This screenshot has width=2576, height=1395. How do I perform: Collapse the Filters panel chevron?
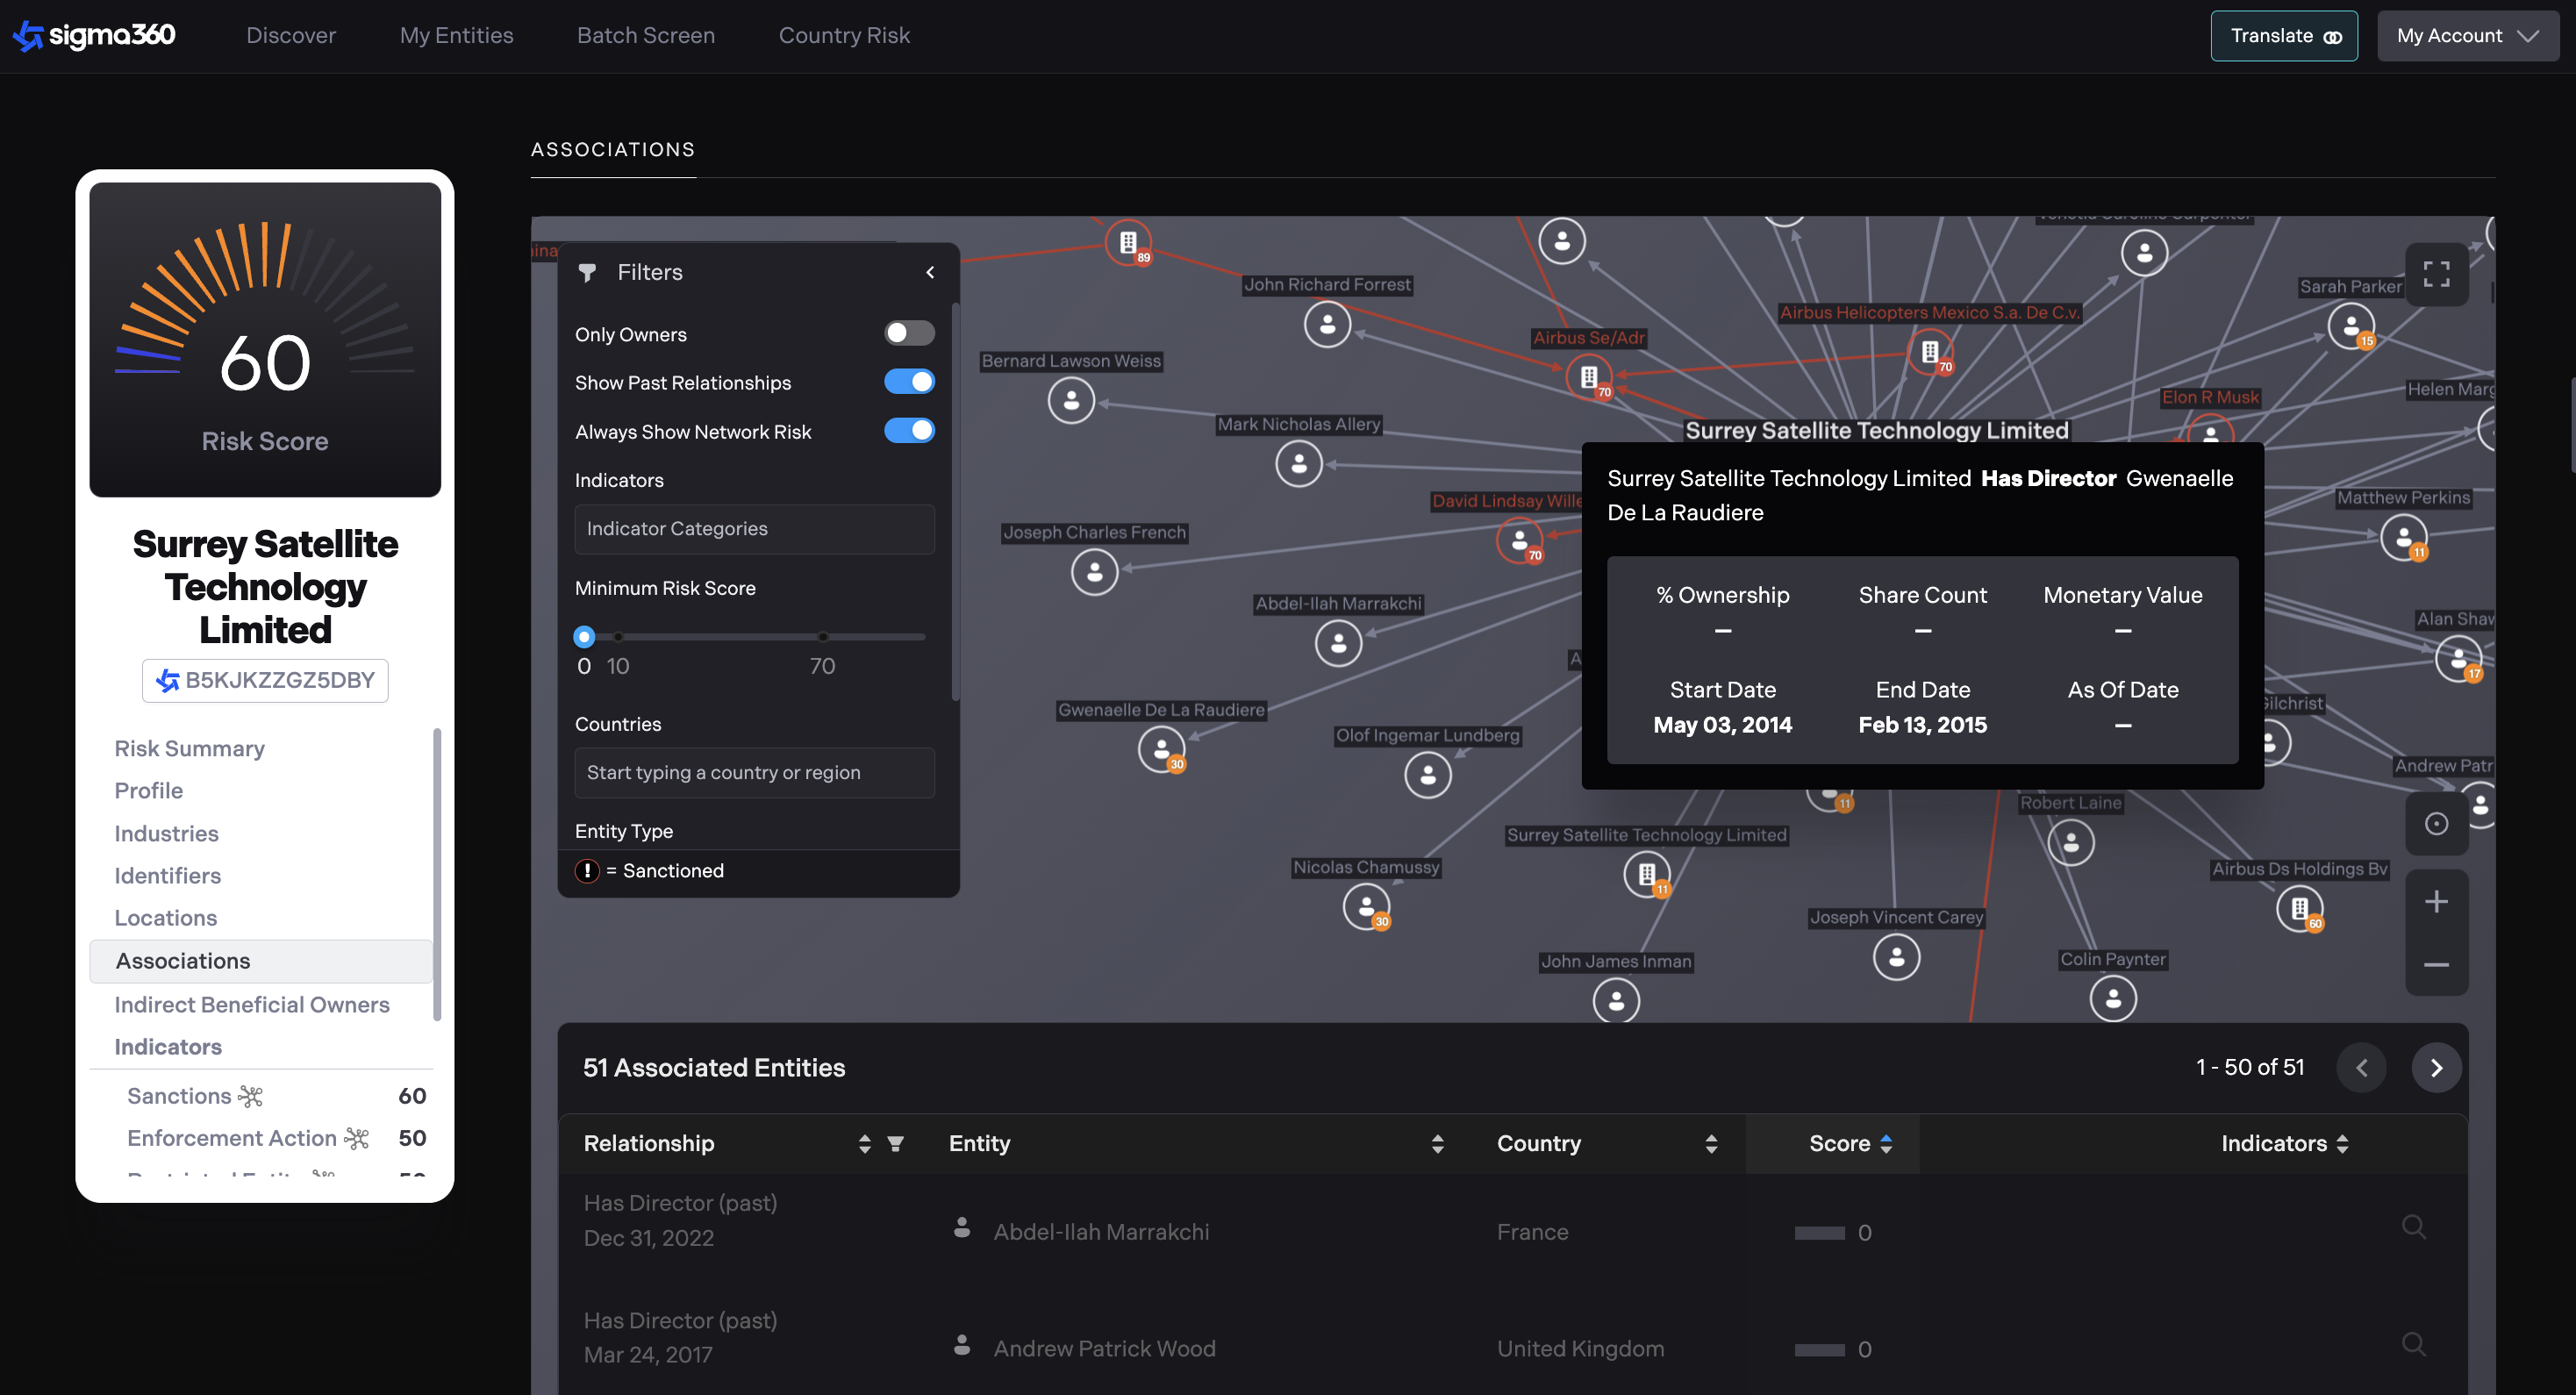click(930, 272)
